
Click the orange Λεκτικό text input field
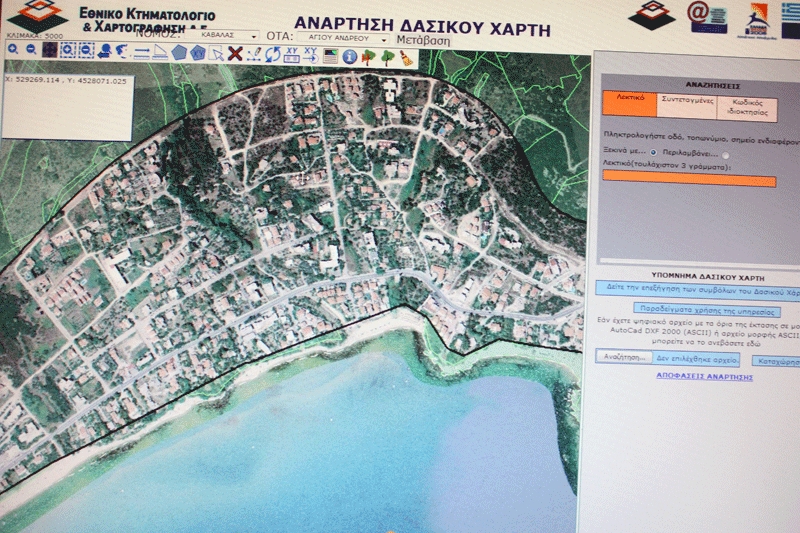(x=688, y=181)
